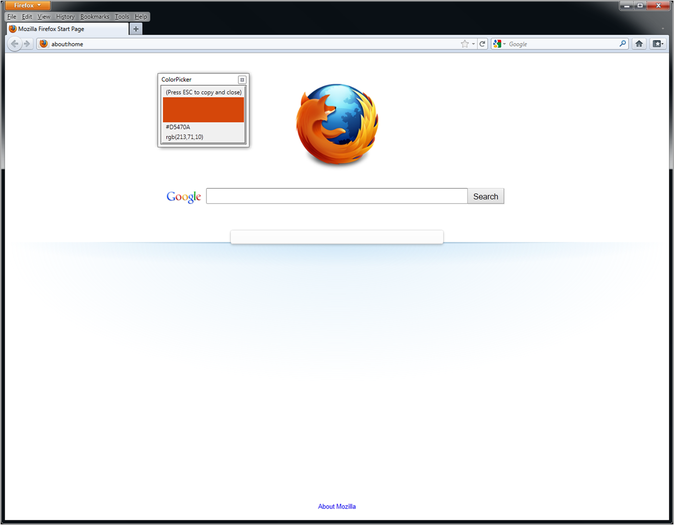Maximize the Firefox window
This screenshot has height=525, width=674.
click(640, 6)
